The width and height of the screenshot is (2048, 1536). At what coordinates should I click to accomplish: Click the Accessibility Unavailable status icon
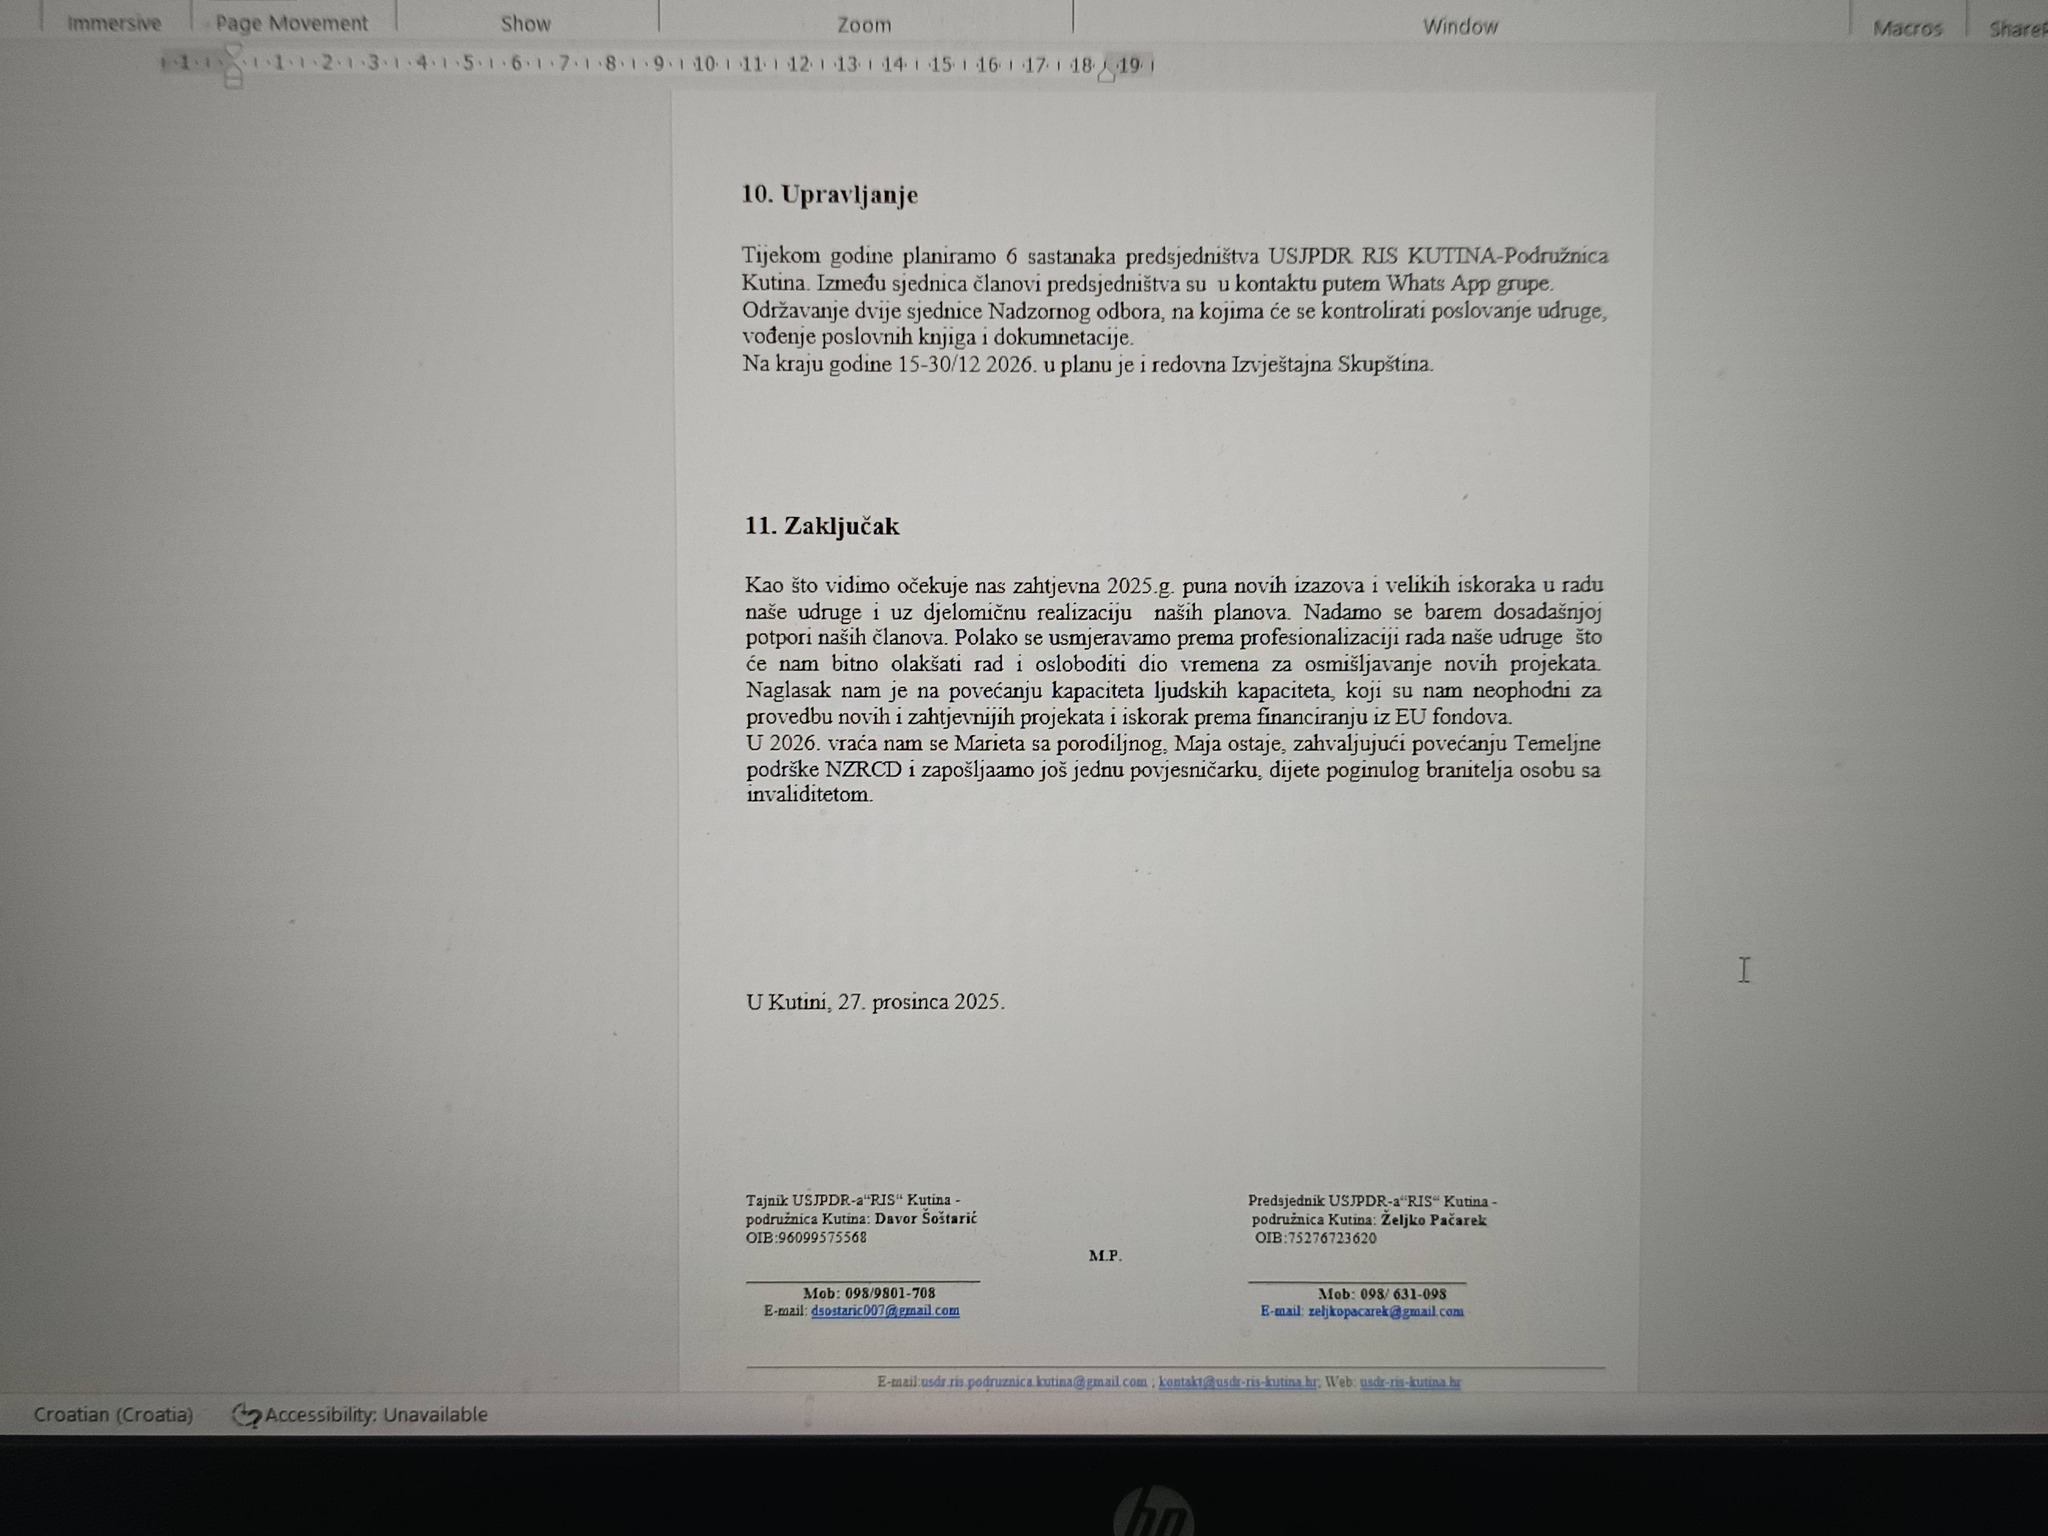coord(246,1415)
